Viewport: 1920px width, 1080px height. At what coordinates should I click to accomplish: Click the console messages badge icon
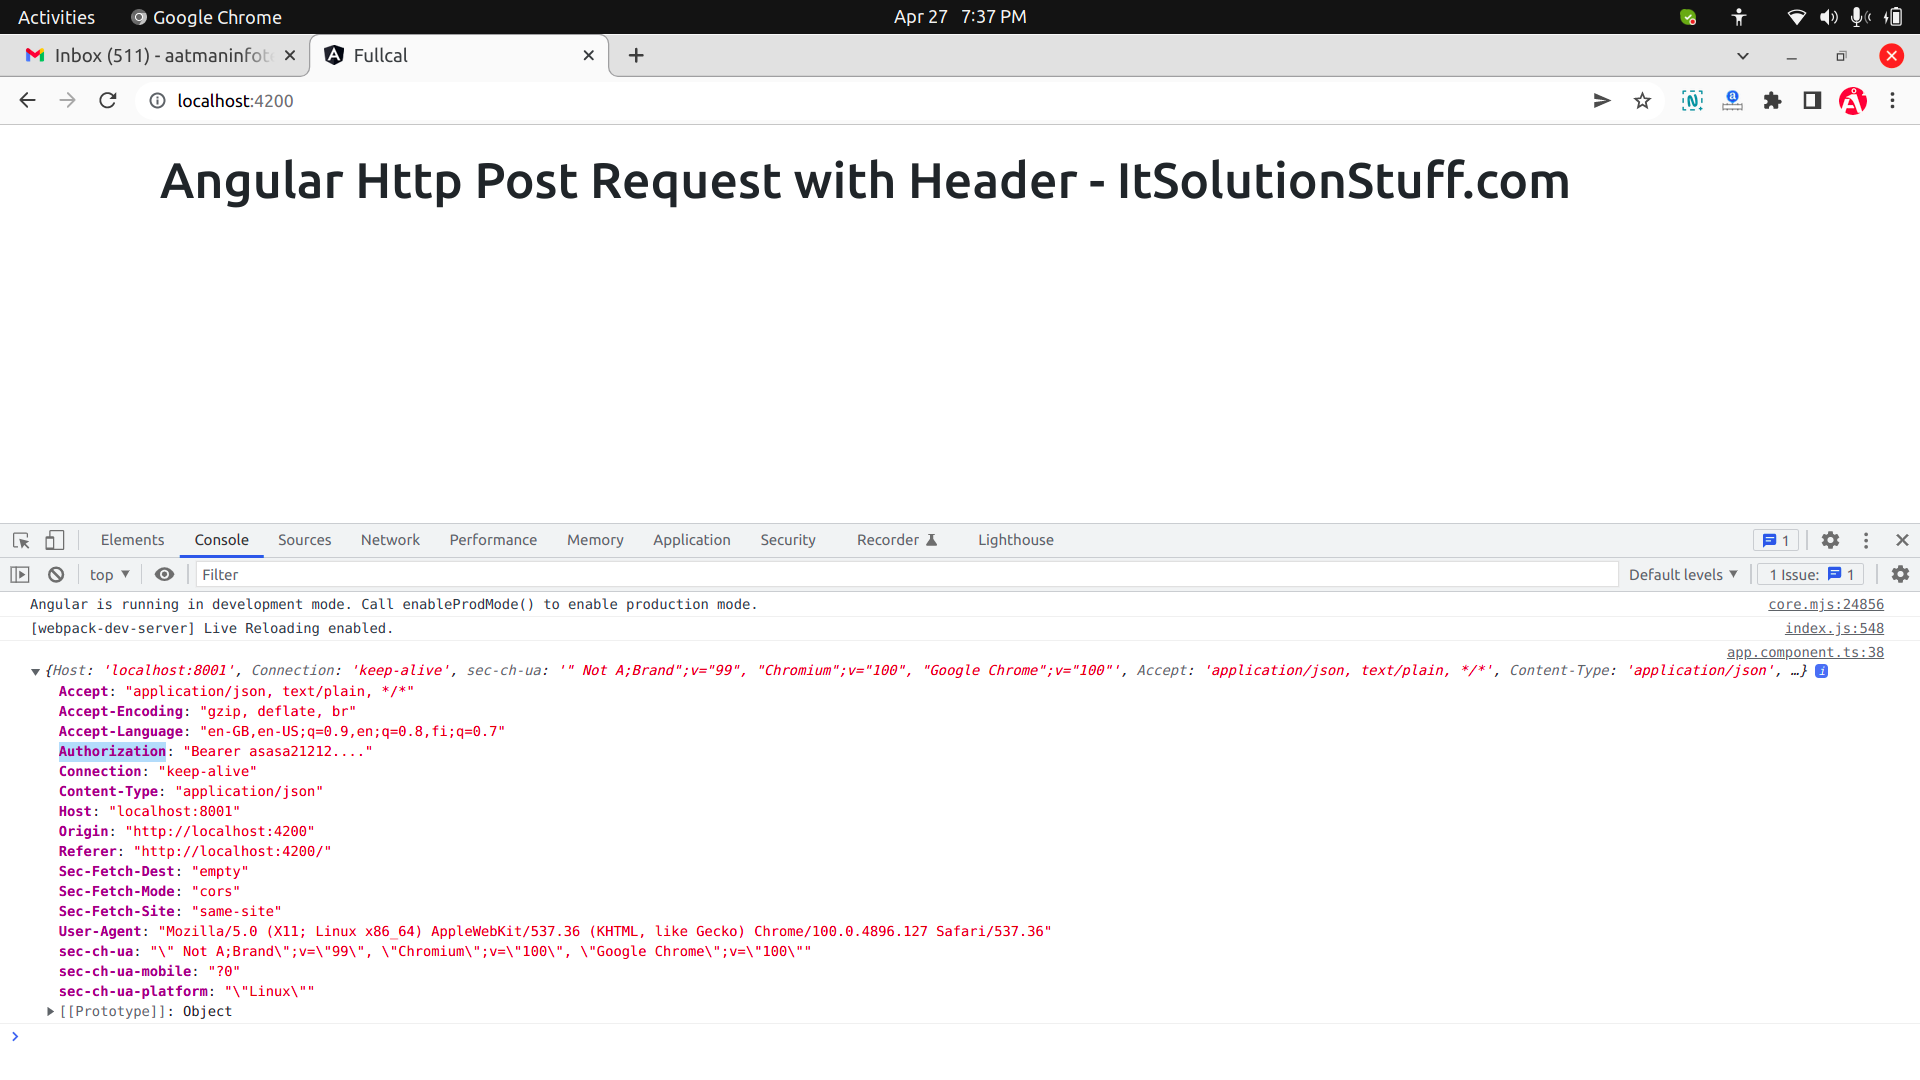pos(1776,540)
